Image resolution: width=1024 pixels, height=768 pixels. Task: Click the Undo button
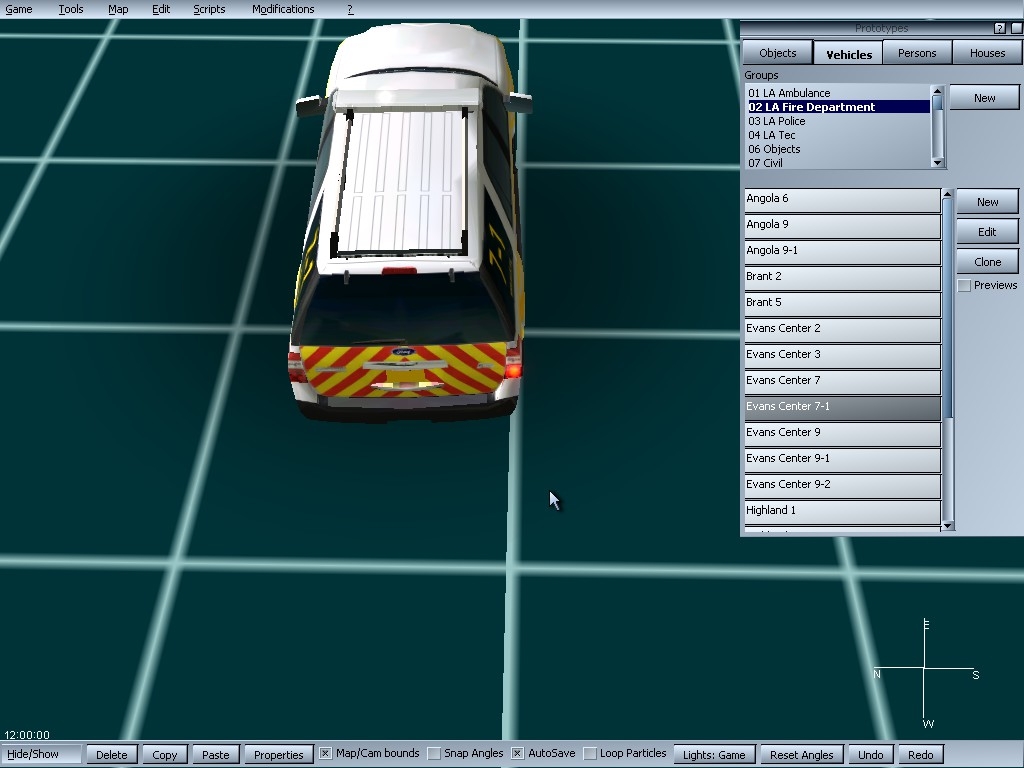point(871,755)
